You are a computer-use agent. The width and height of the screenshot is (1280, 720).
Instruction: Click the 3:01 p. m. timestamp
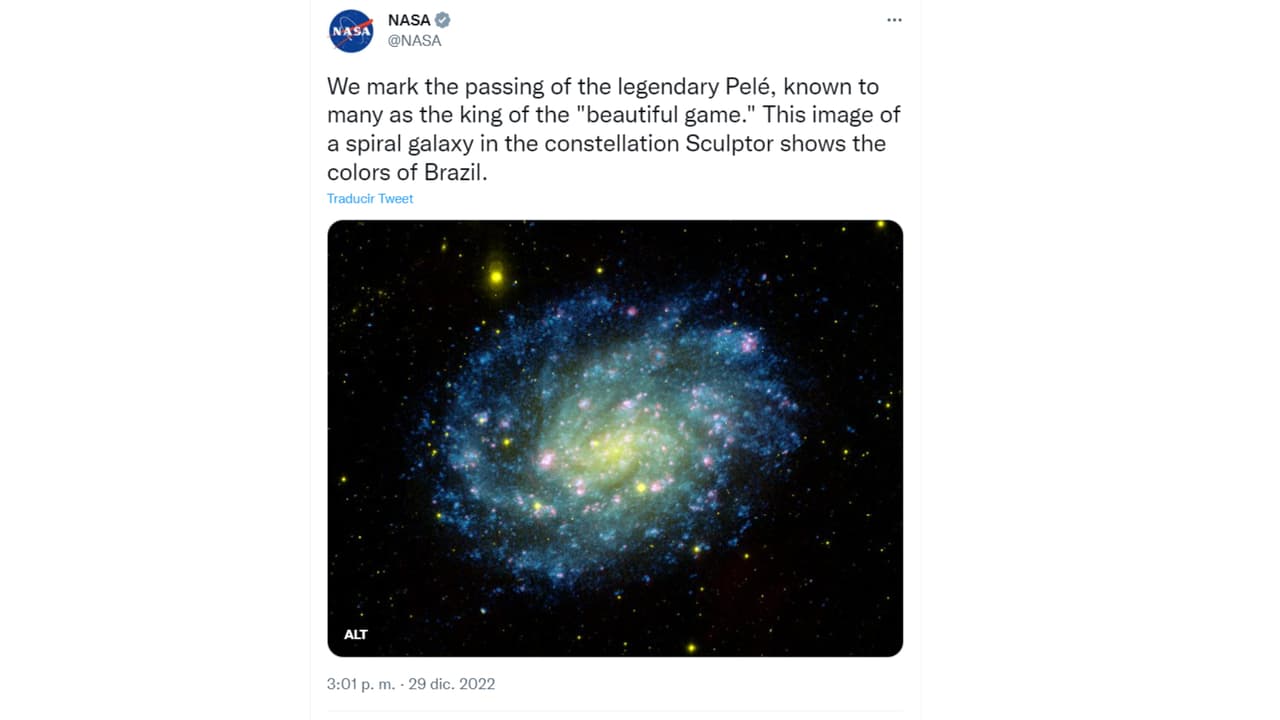(361, 684)
